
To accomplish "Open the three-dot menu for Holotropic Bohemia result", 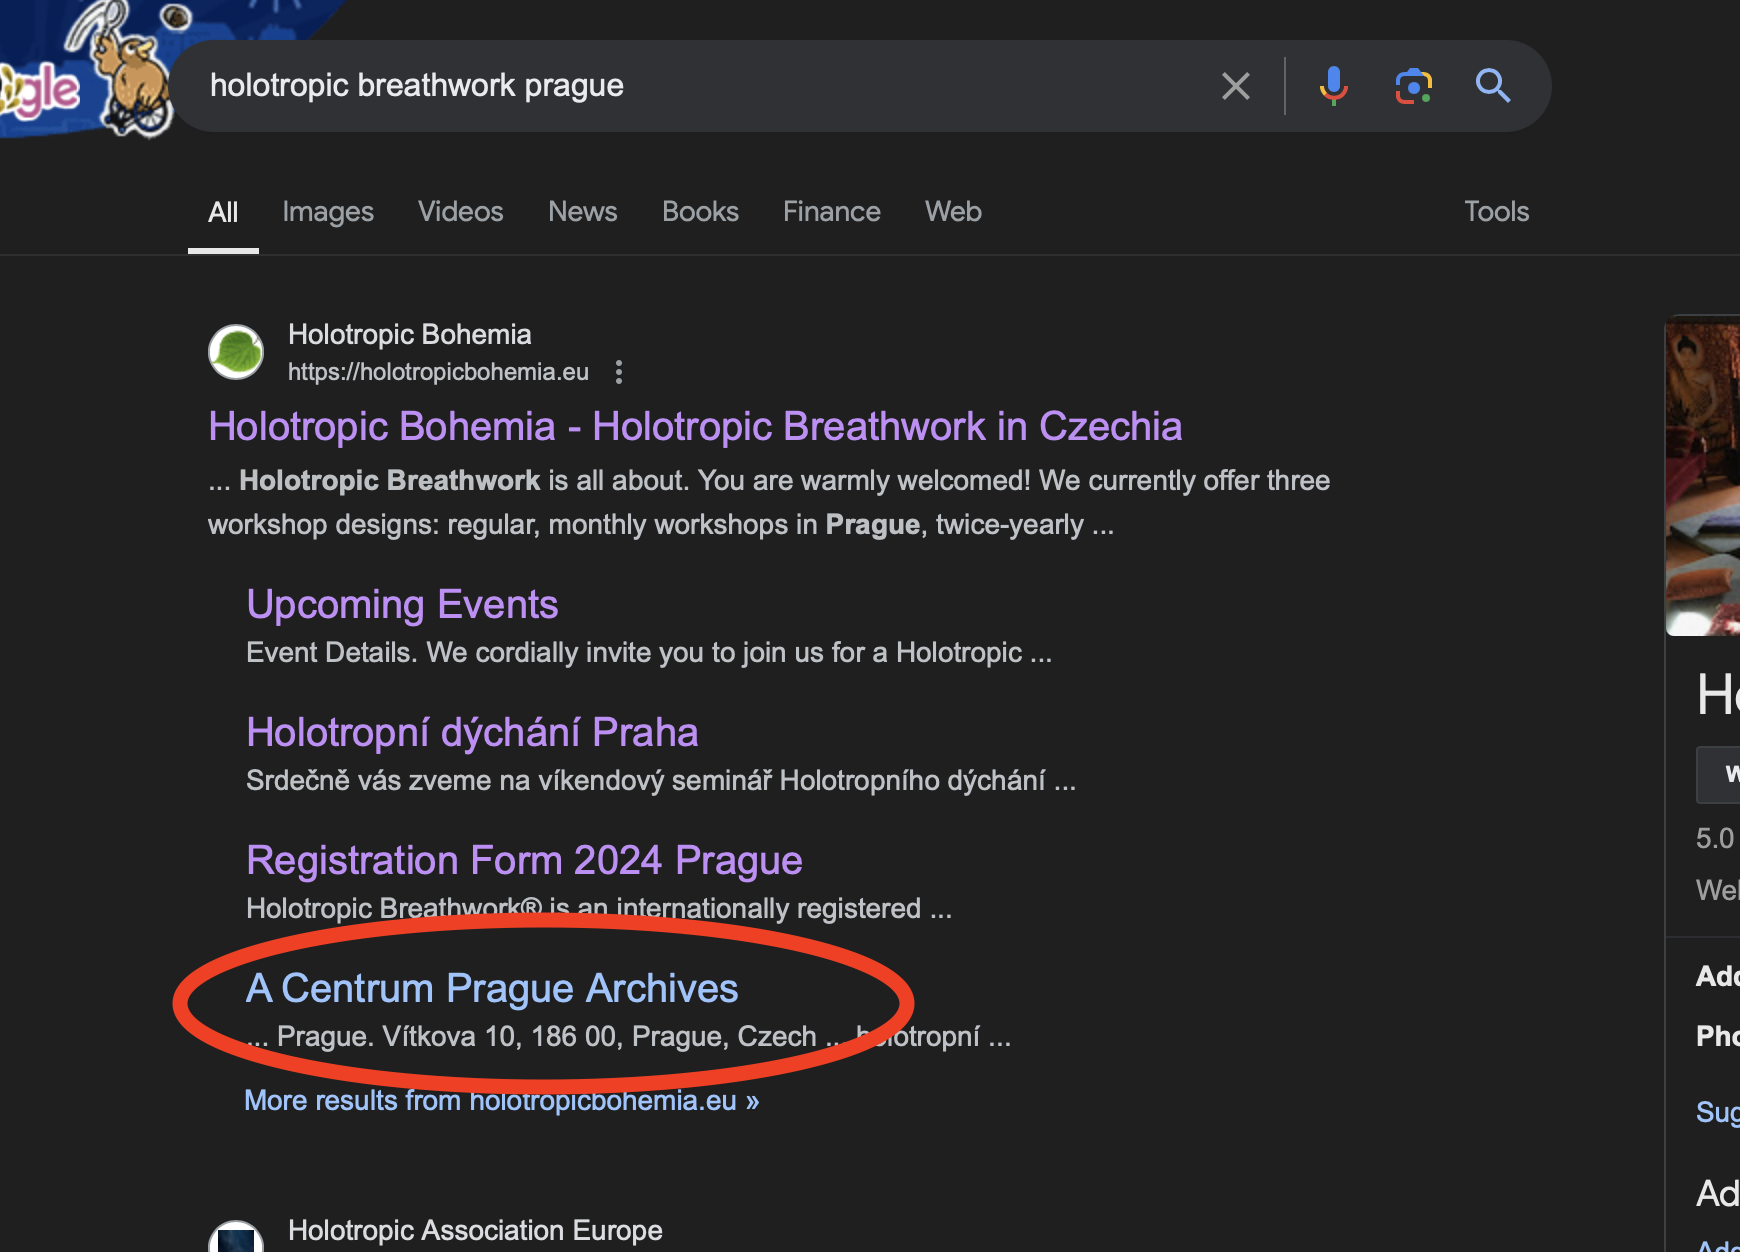I will coord(619,372).
